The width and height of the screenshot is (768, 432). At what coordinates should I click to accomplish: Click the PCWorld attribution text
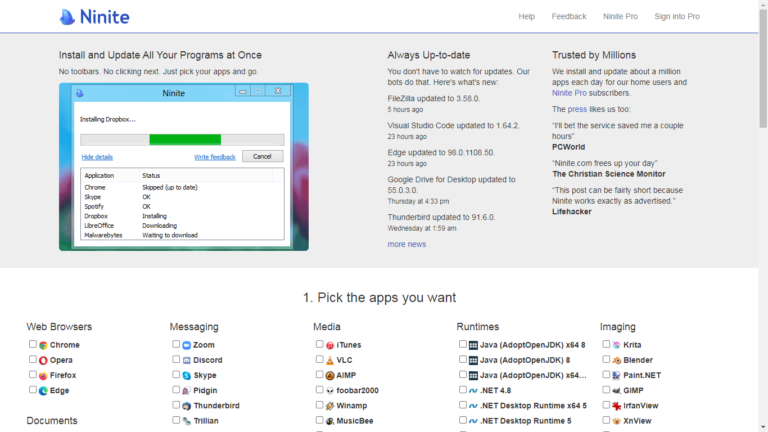pos(568,147)
